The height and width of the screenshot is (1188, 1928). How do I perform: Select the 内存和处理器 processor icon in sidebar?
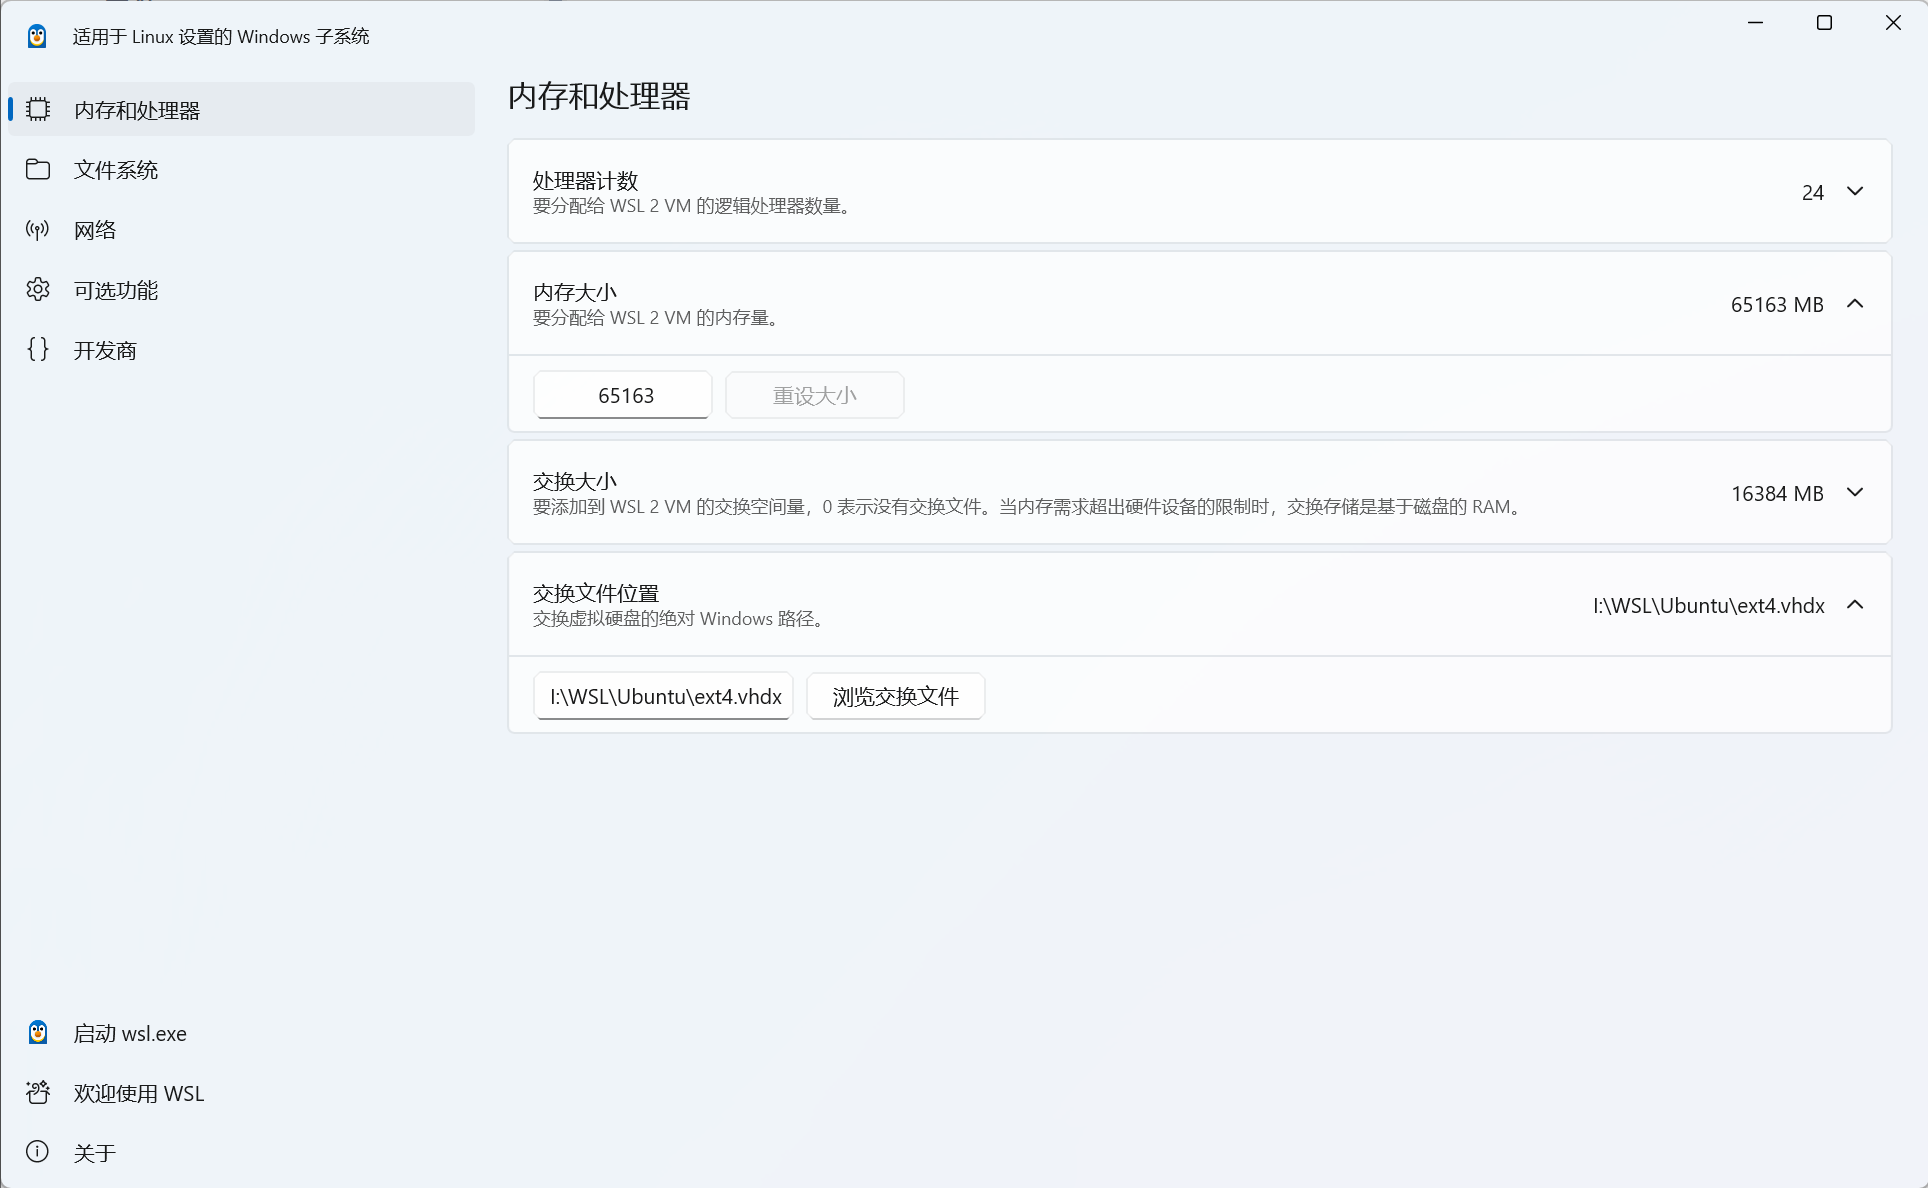click(x=38, y=109)
